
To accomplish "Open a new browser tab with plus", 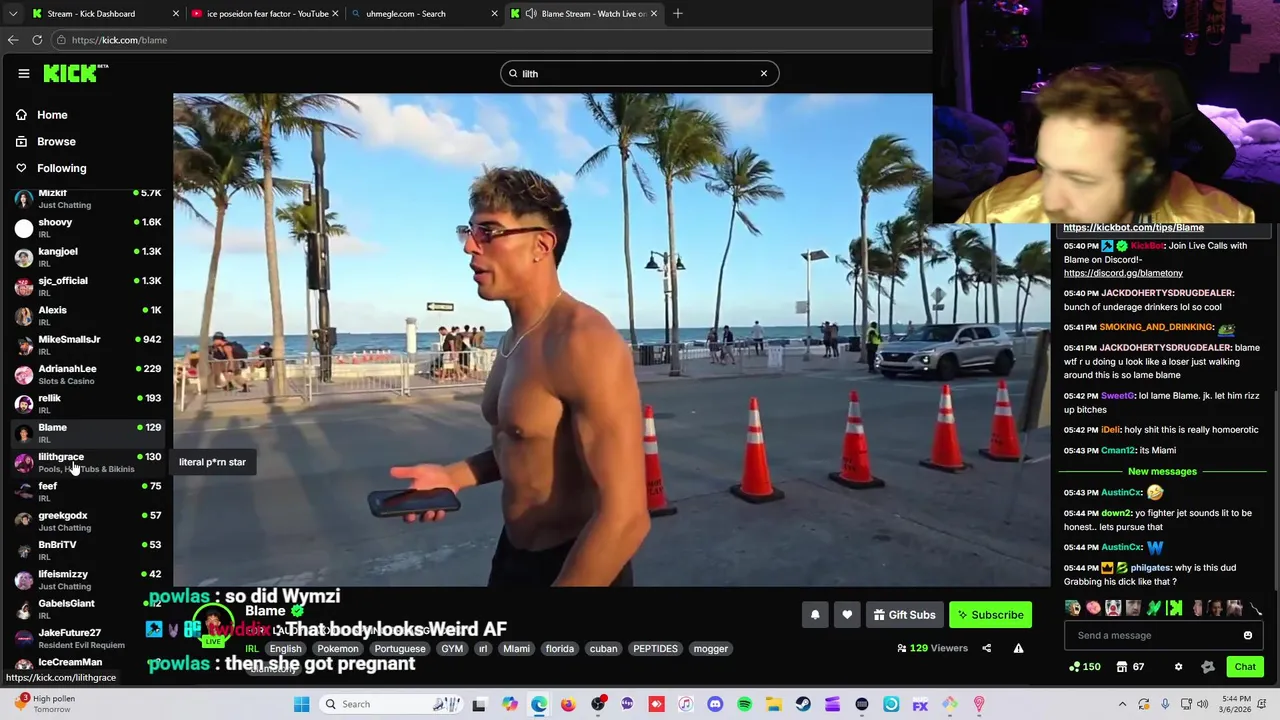I will point(677,13).
